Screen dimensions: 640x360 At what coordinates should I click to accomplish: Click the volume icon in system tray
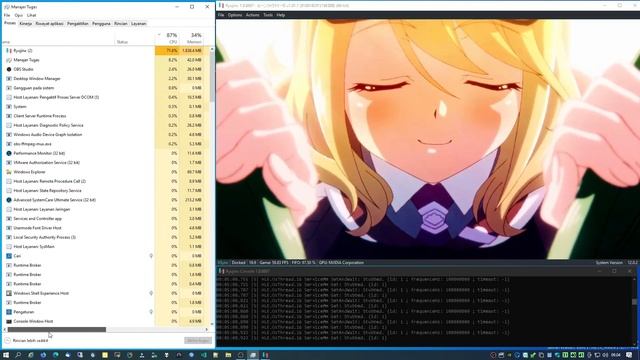[605, 355]
